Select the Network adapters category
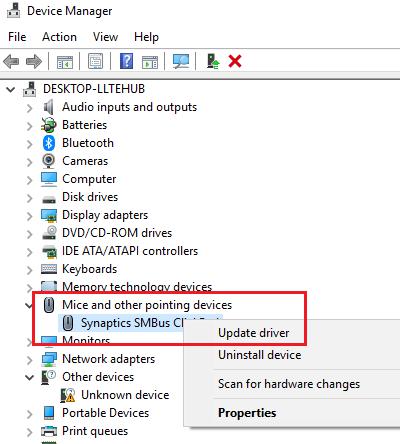This screenshot has width=400, height=444. 108,359
